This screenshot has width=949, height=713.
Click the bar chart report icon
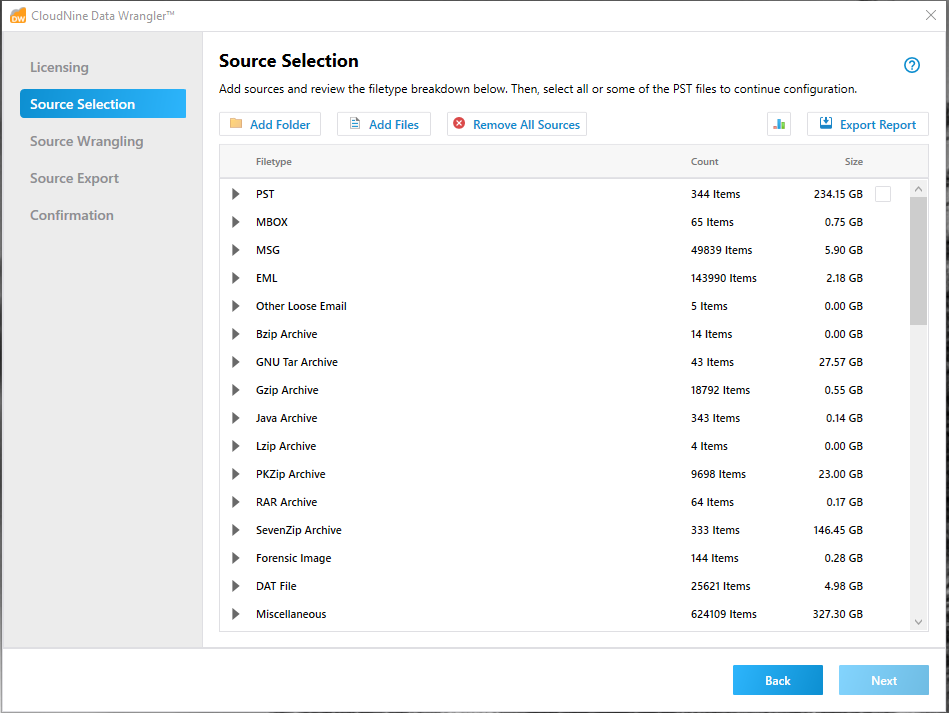779,124
